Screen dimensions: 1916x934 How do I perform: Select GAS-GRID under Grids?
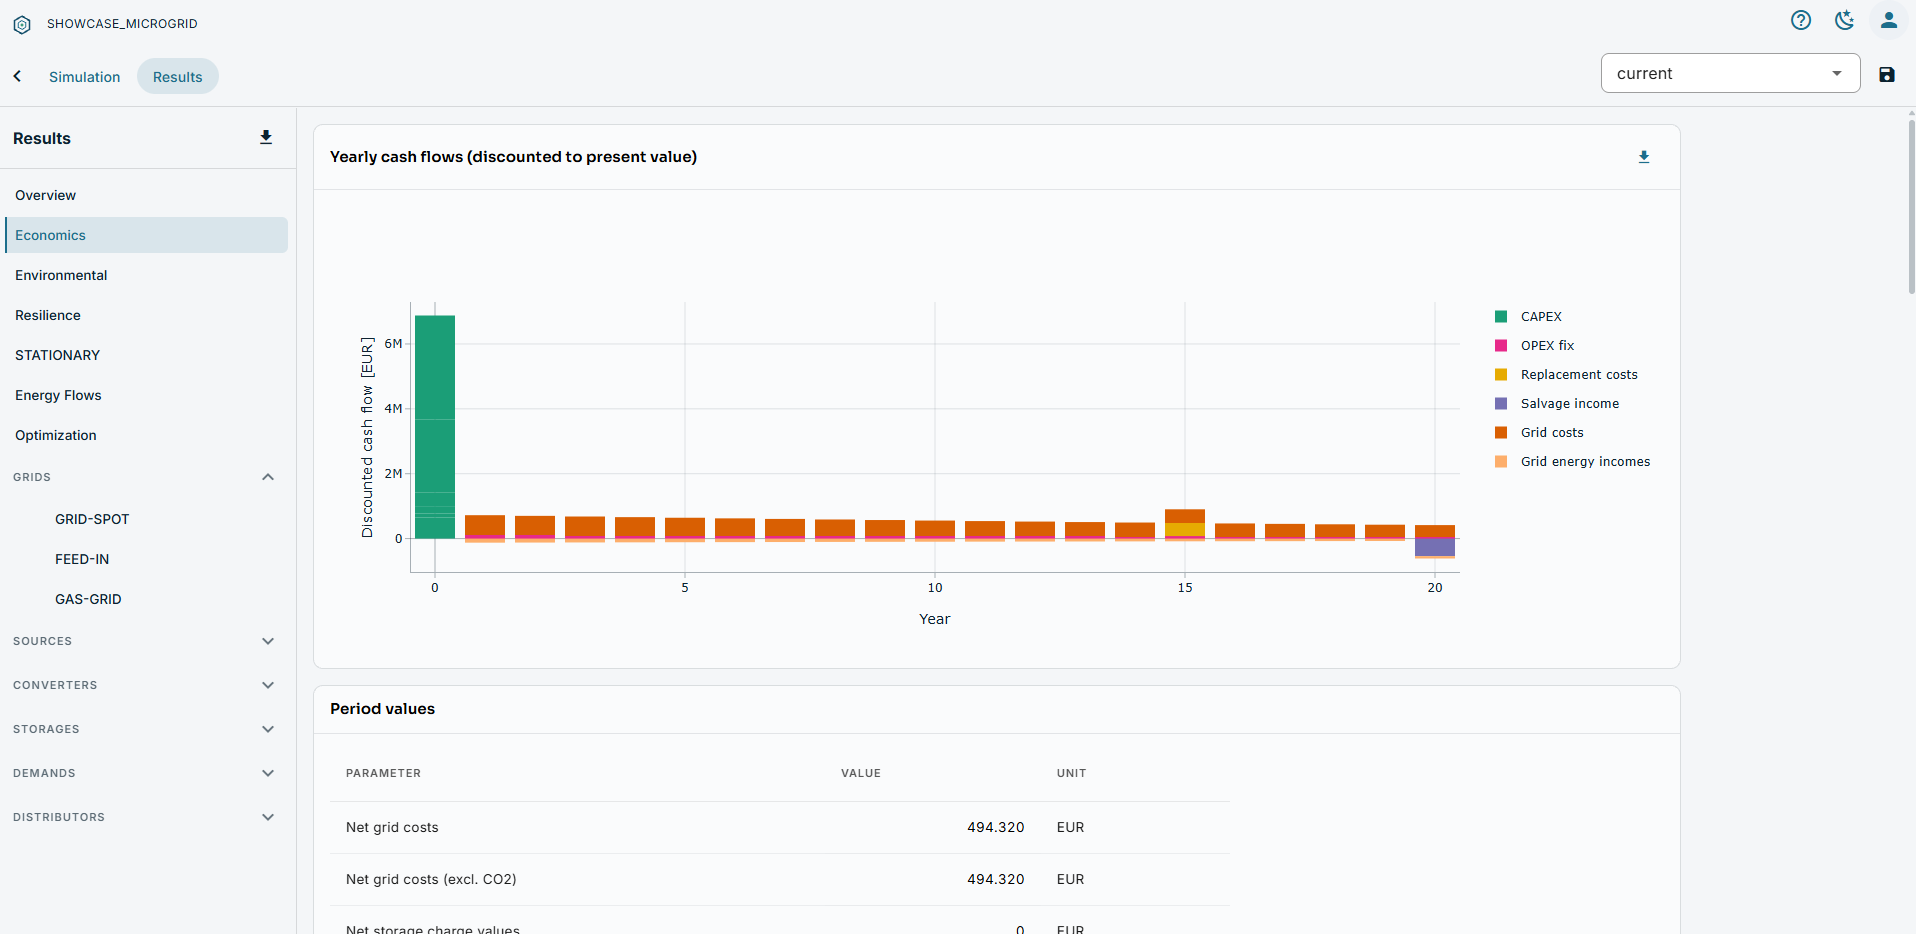coord(88,599)
